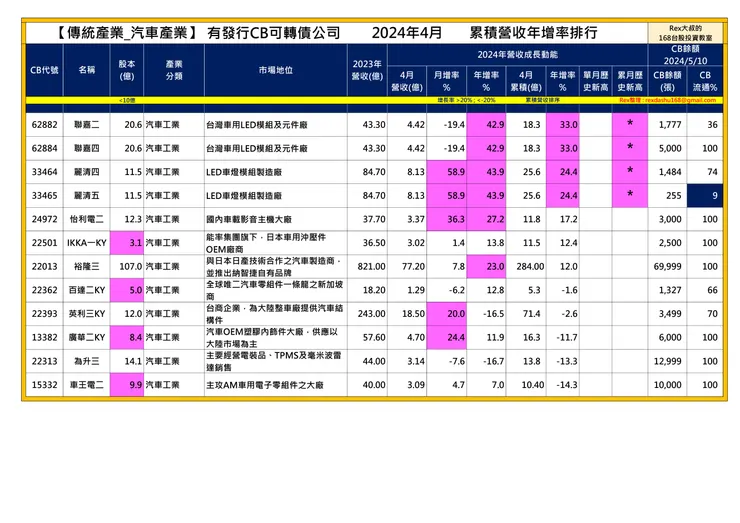The height and width of the screenshot is (523, 740).
Task: Select the name cell 麗清五
Action: coord(86,195)
